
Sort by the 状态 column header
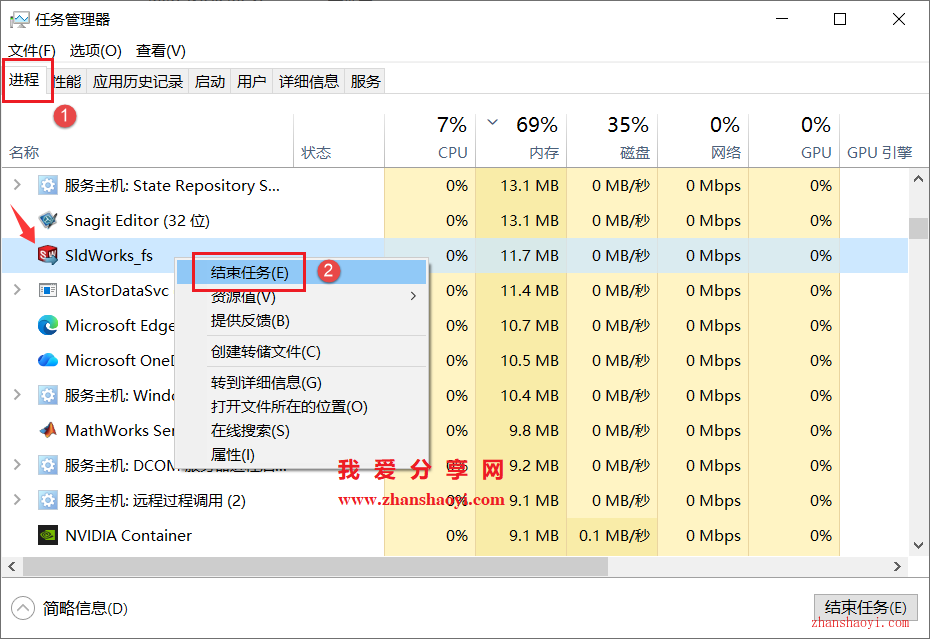pos(339,140)
